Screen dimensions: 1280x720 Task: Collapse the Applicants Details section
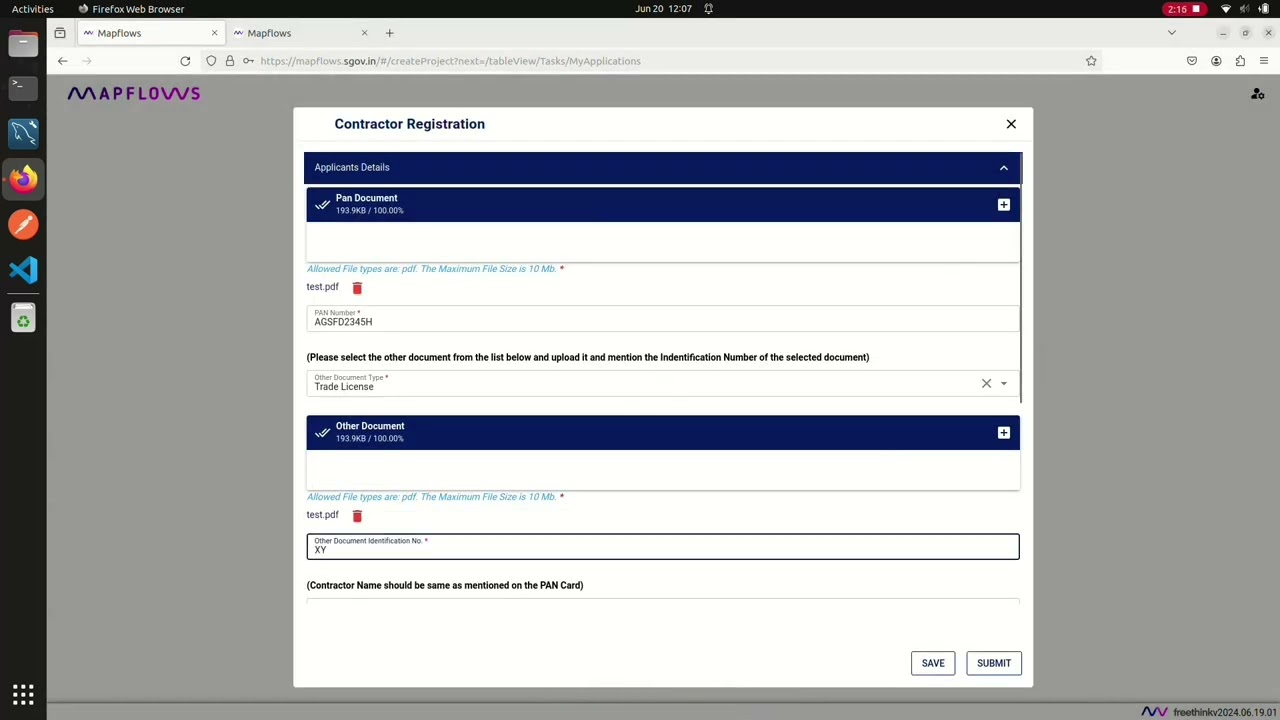tap(1004, 168)
